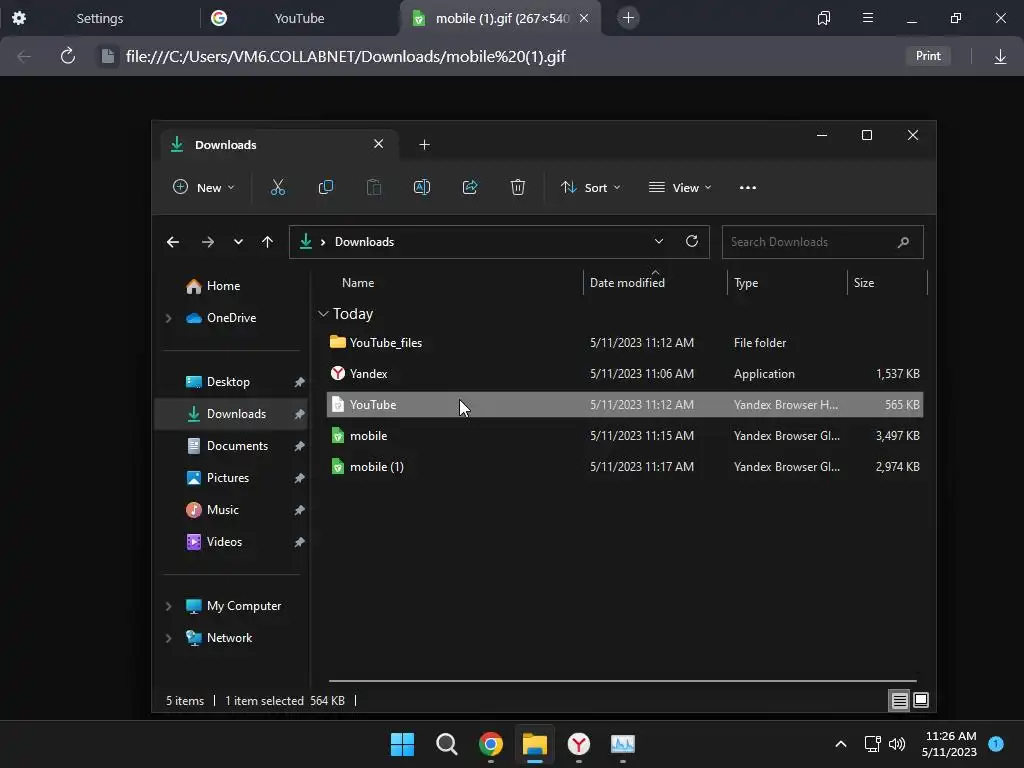1024x768 pixels.
Task: Click Yandex Browser taskbar icon
Action: pos(579,744)
